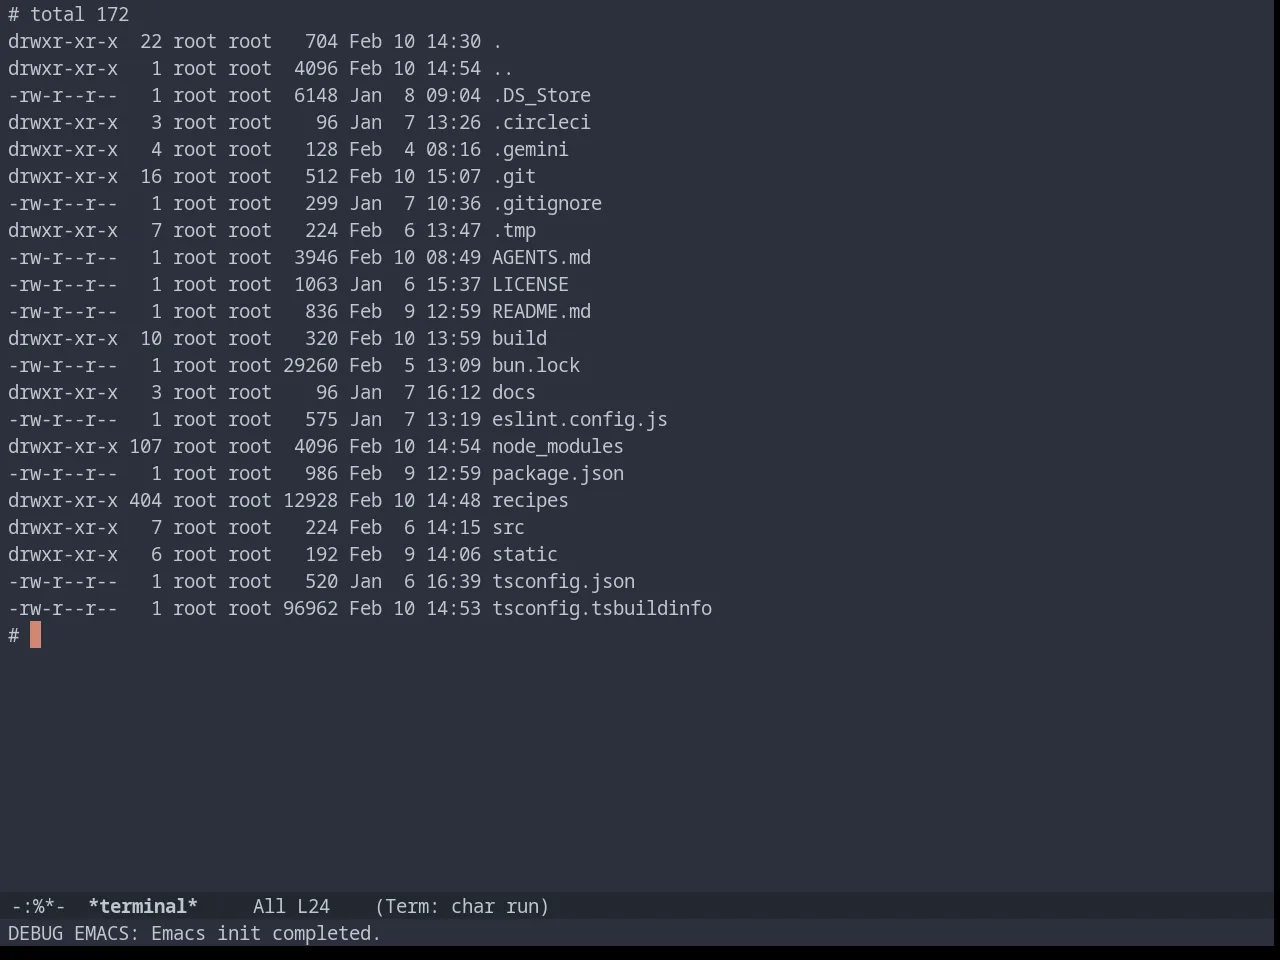The height and width of the screenshot is (960, 1280).
Task: Select the package.json filename
Action: coord(558,473)
